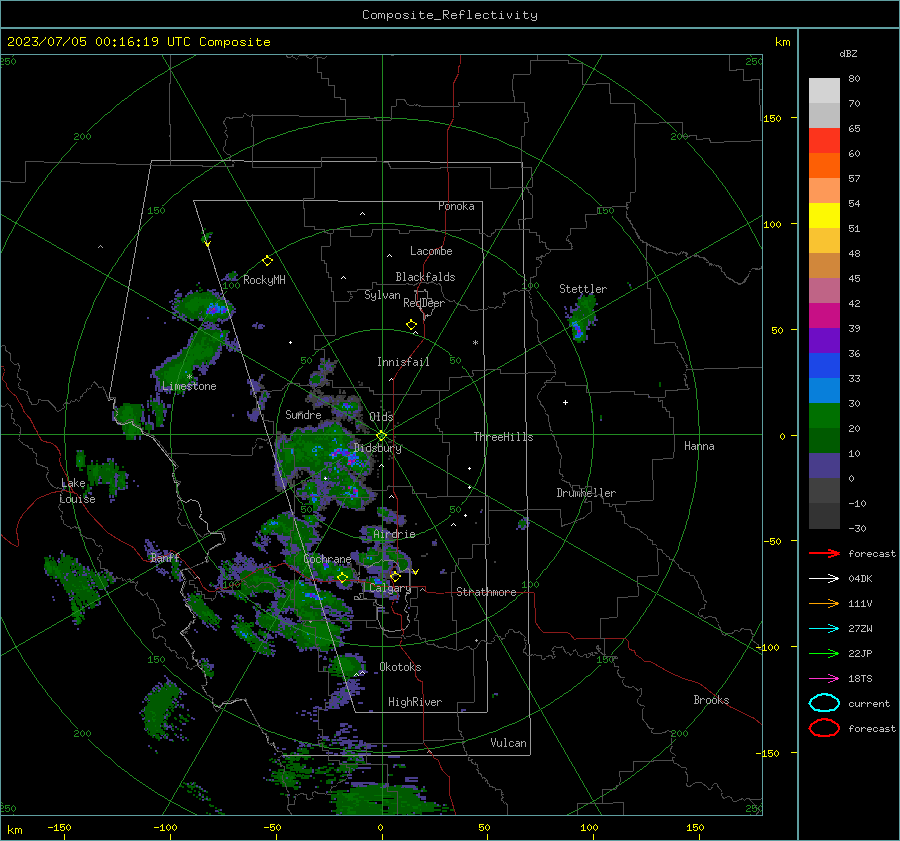Click the red 'forecast' ellipse legend icon
Image resolution: width=900 pixels, height=841 pixels.
tap(824, 728)
